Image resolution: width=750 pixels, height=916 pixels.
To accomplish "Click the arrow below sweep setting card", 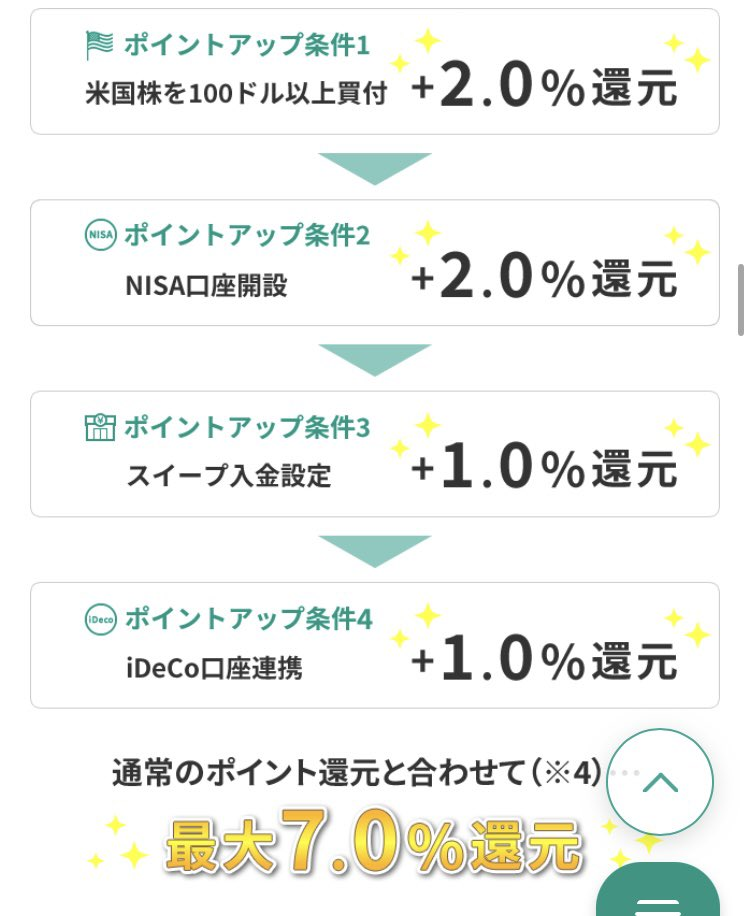I will (x=375, y=551).
